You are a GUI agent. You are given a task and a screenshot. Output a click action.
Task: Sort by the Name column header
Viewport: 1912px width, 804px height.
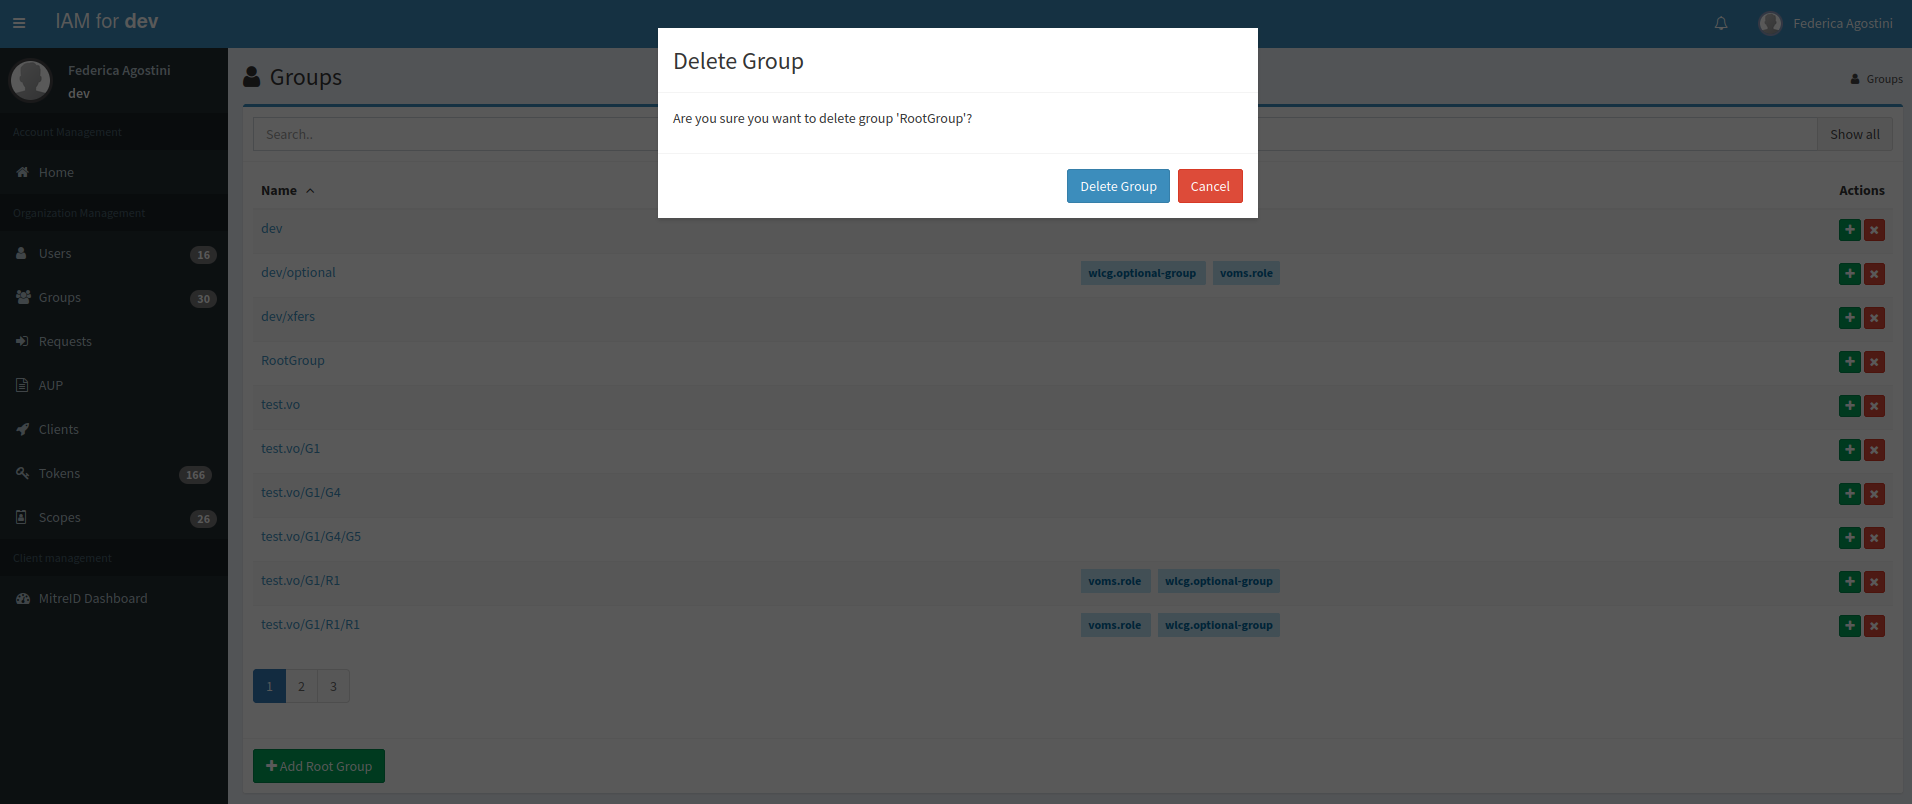tap(288, 190)
